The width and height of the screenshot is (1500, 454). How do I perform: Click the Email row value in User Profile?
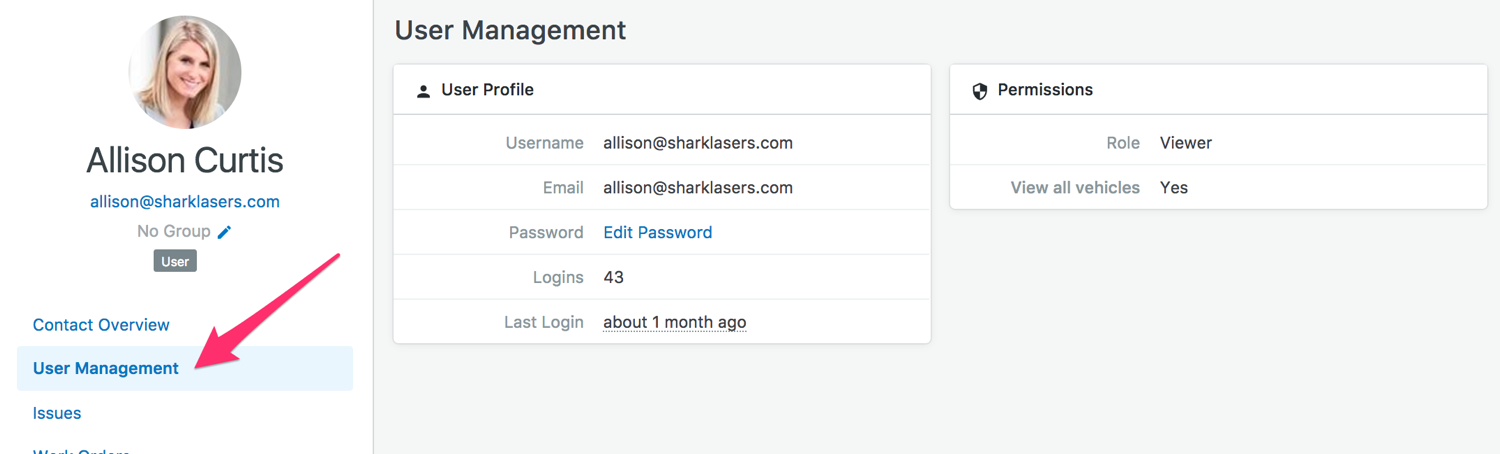(x=697, y=188)
